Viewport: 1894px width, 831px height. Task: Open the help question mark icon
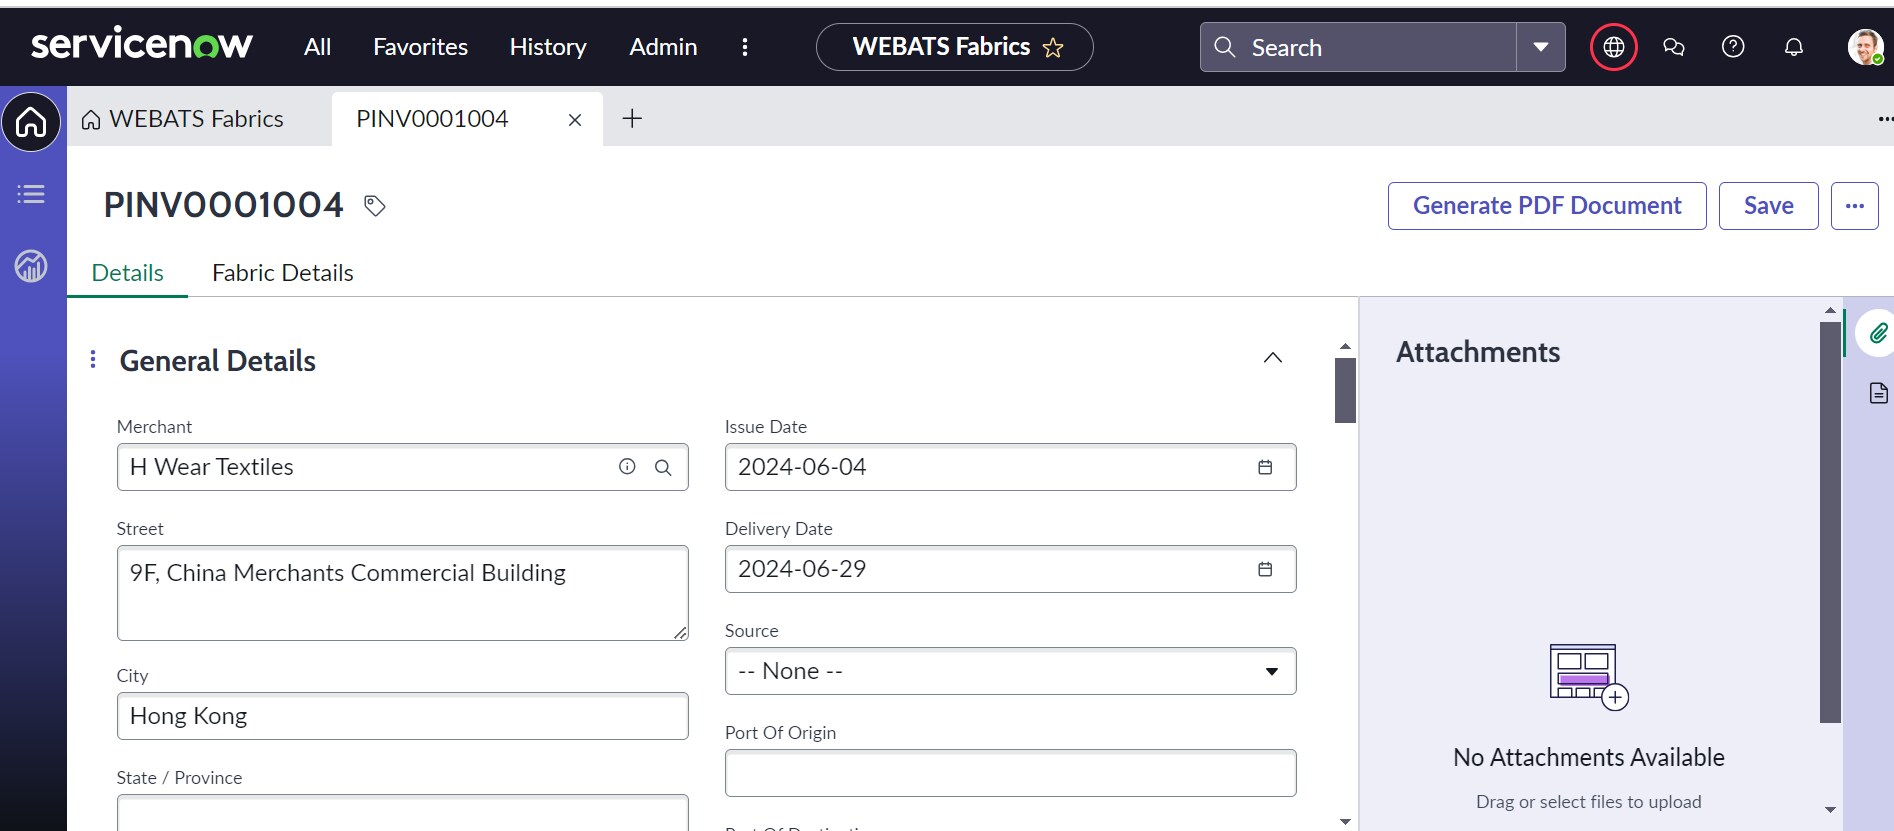pyautogui.click(x=1733, y=47)
